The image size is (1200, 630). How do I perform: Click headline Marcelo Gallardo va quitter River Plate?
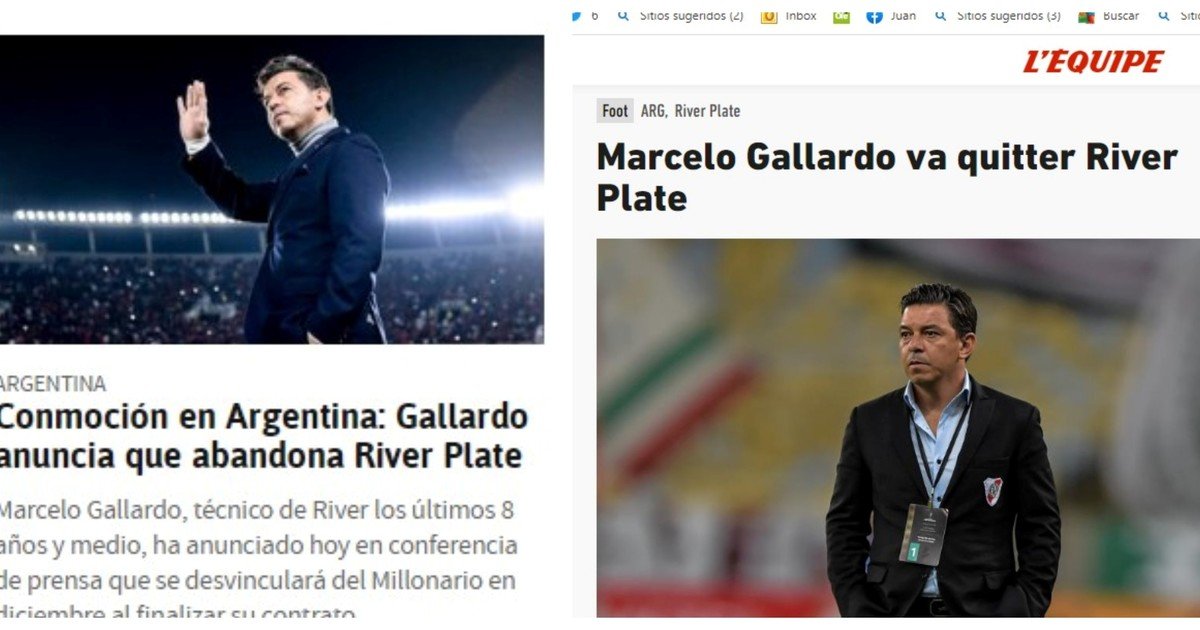(x=887, y=177)
